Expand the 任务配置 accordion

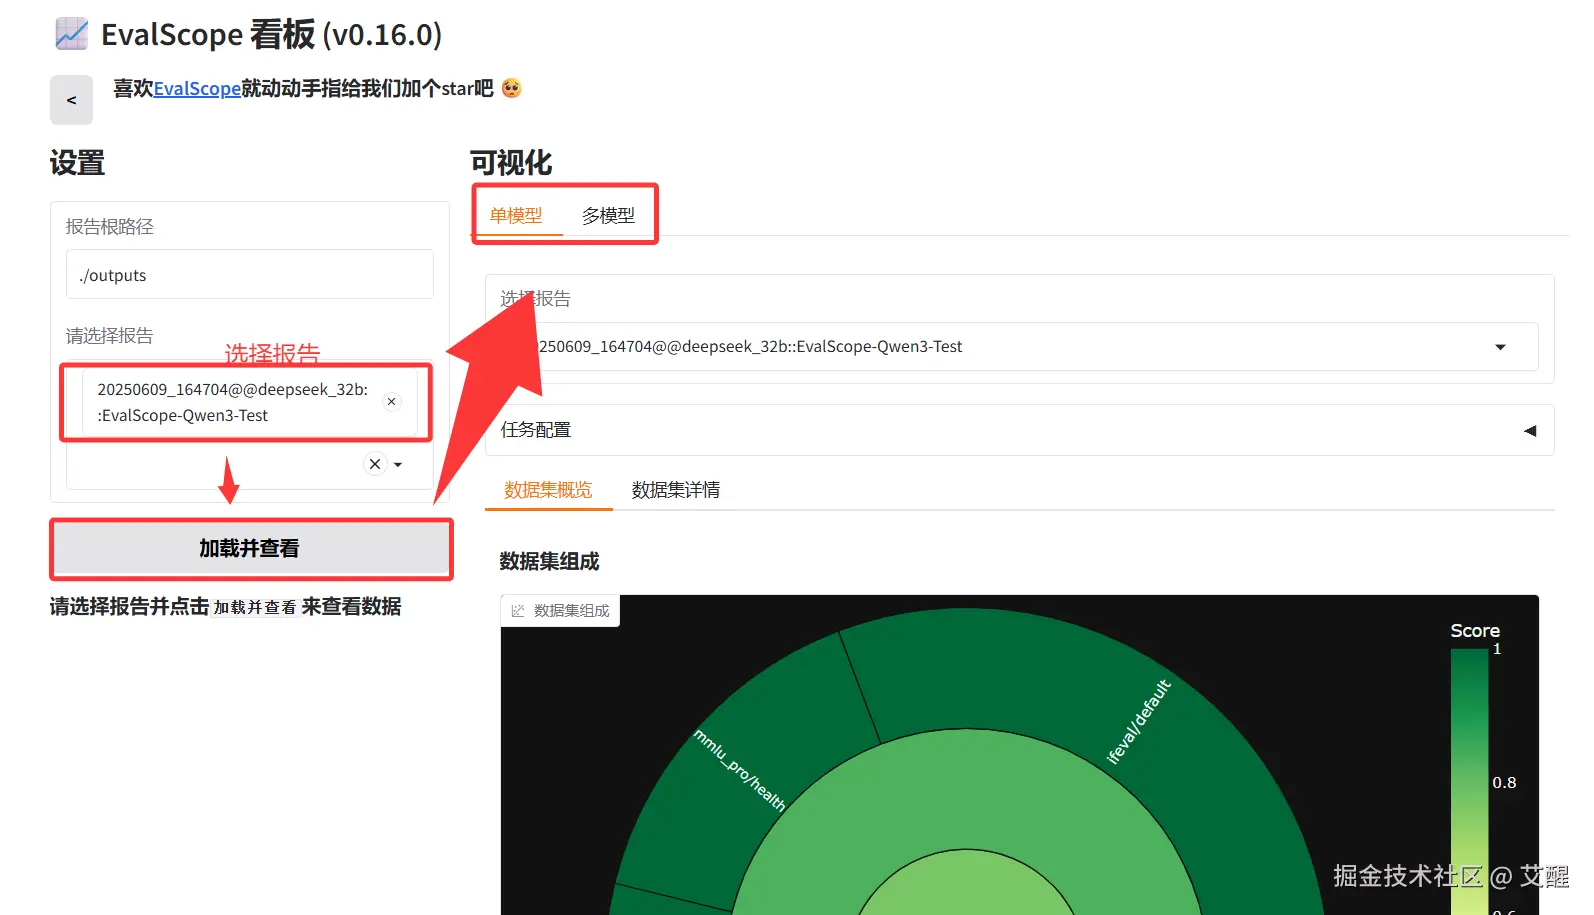1020,430
